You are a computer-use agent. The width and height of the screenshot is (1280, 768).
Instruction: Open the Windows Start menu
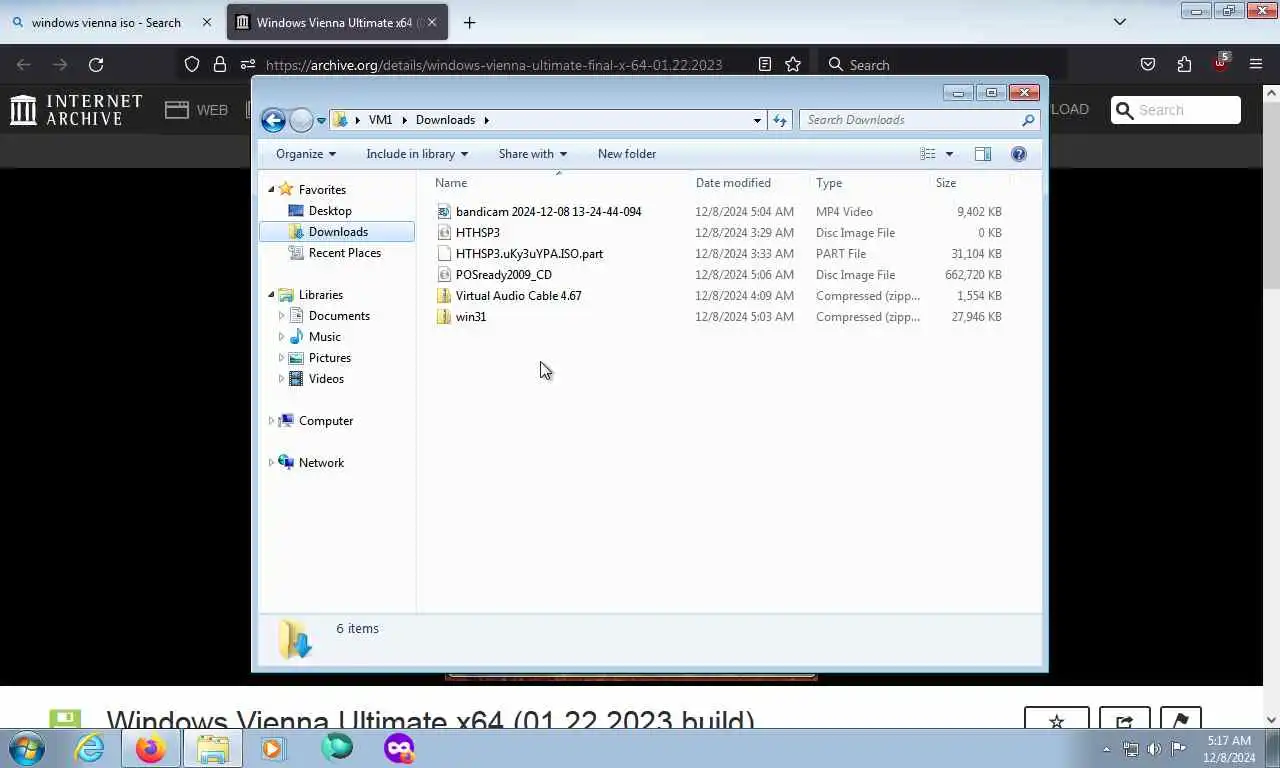(27, 748)
